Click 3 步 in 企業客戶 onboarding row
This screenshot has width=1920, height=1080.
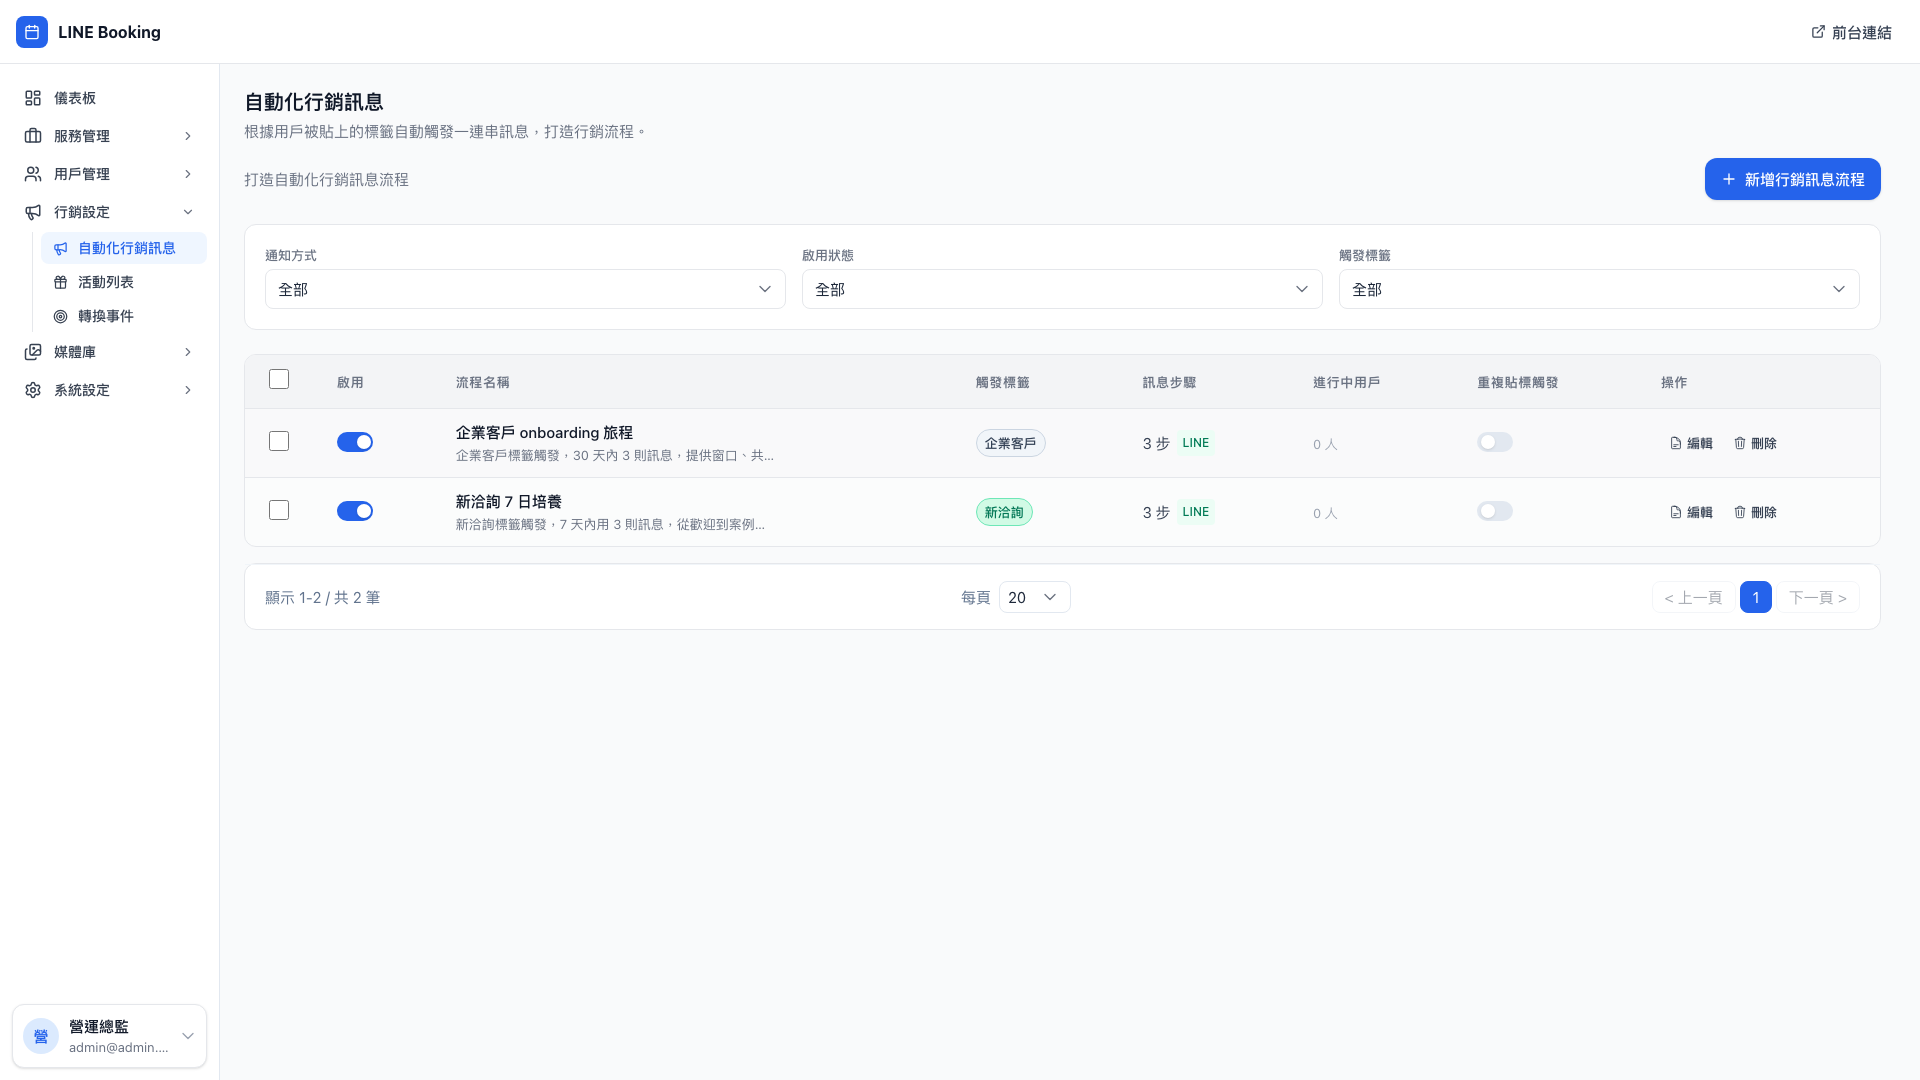click(x=1156, y=444)
